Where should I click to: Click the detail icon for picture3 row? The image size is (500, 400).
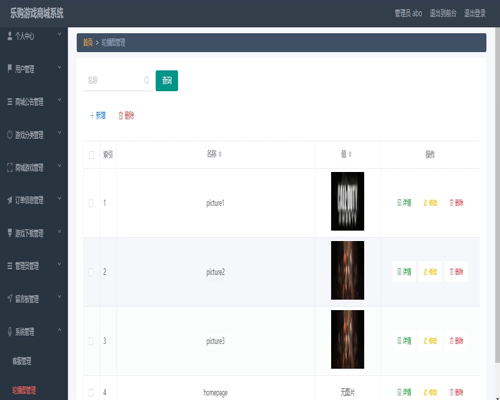[399, 341]
